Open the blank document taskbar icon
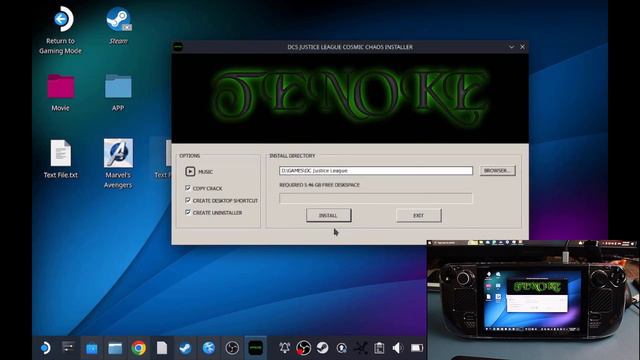The width and height of the screenshot is (640, 360). [x=162, y=348]
